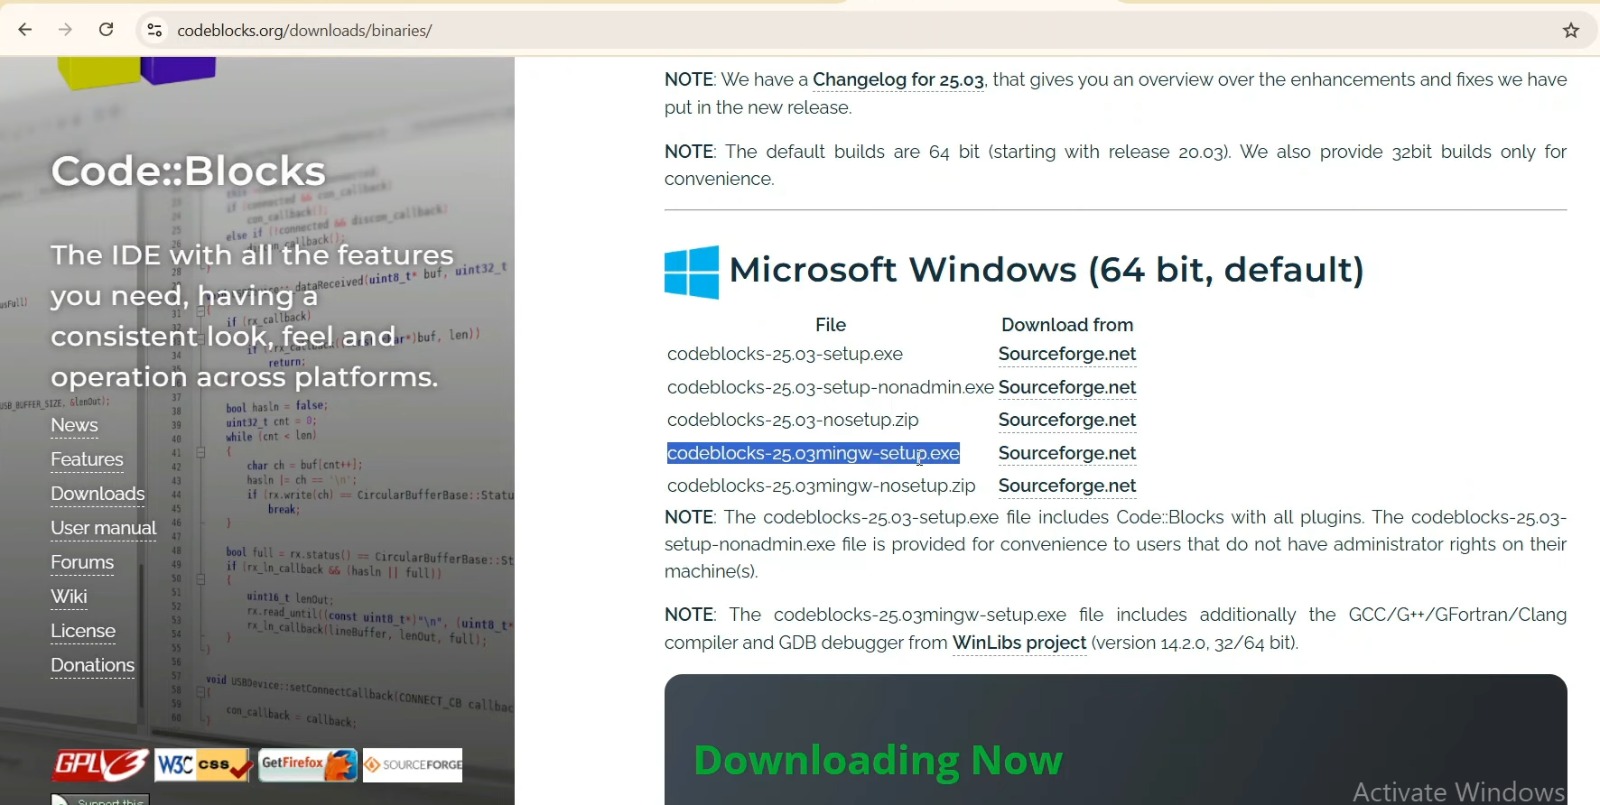The image size is (1600, 805).
Task: Click Sourceforge.net for setup-nonadmin.exe
Action: pos(1067,387)
